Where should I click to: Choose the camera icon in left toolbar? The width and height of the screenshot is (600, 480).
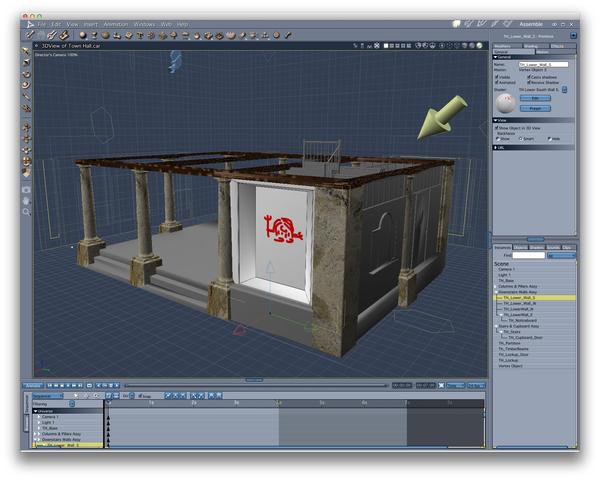(26, 189)
